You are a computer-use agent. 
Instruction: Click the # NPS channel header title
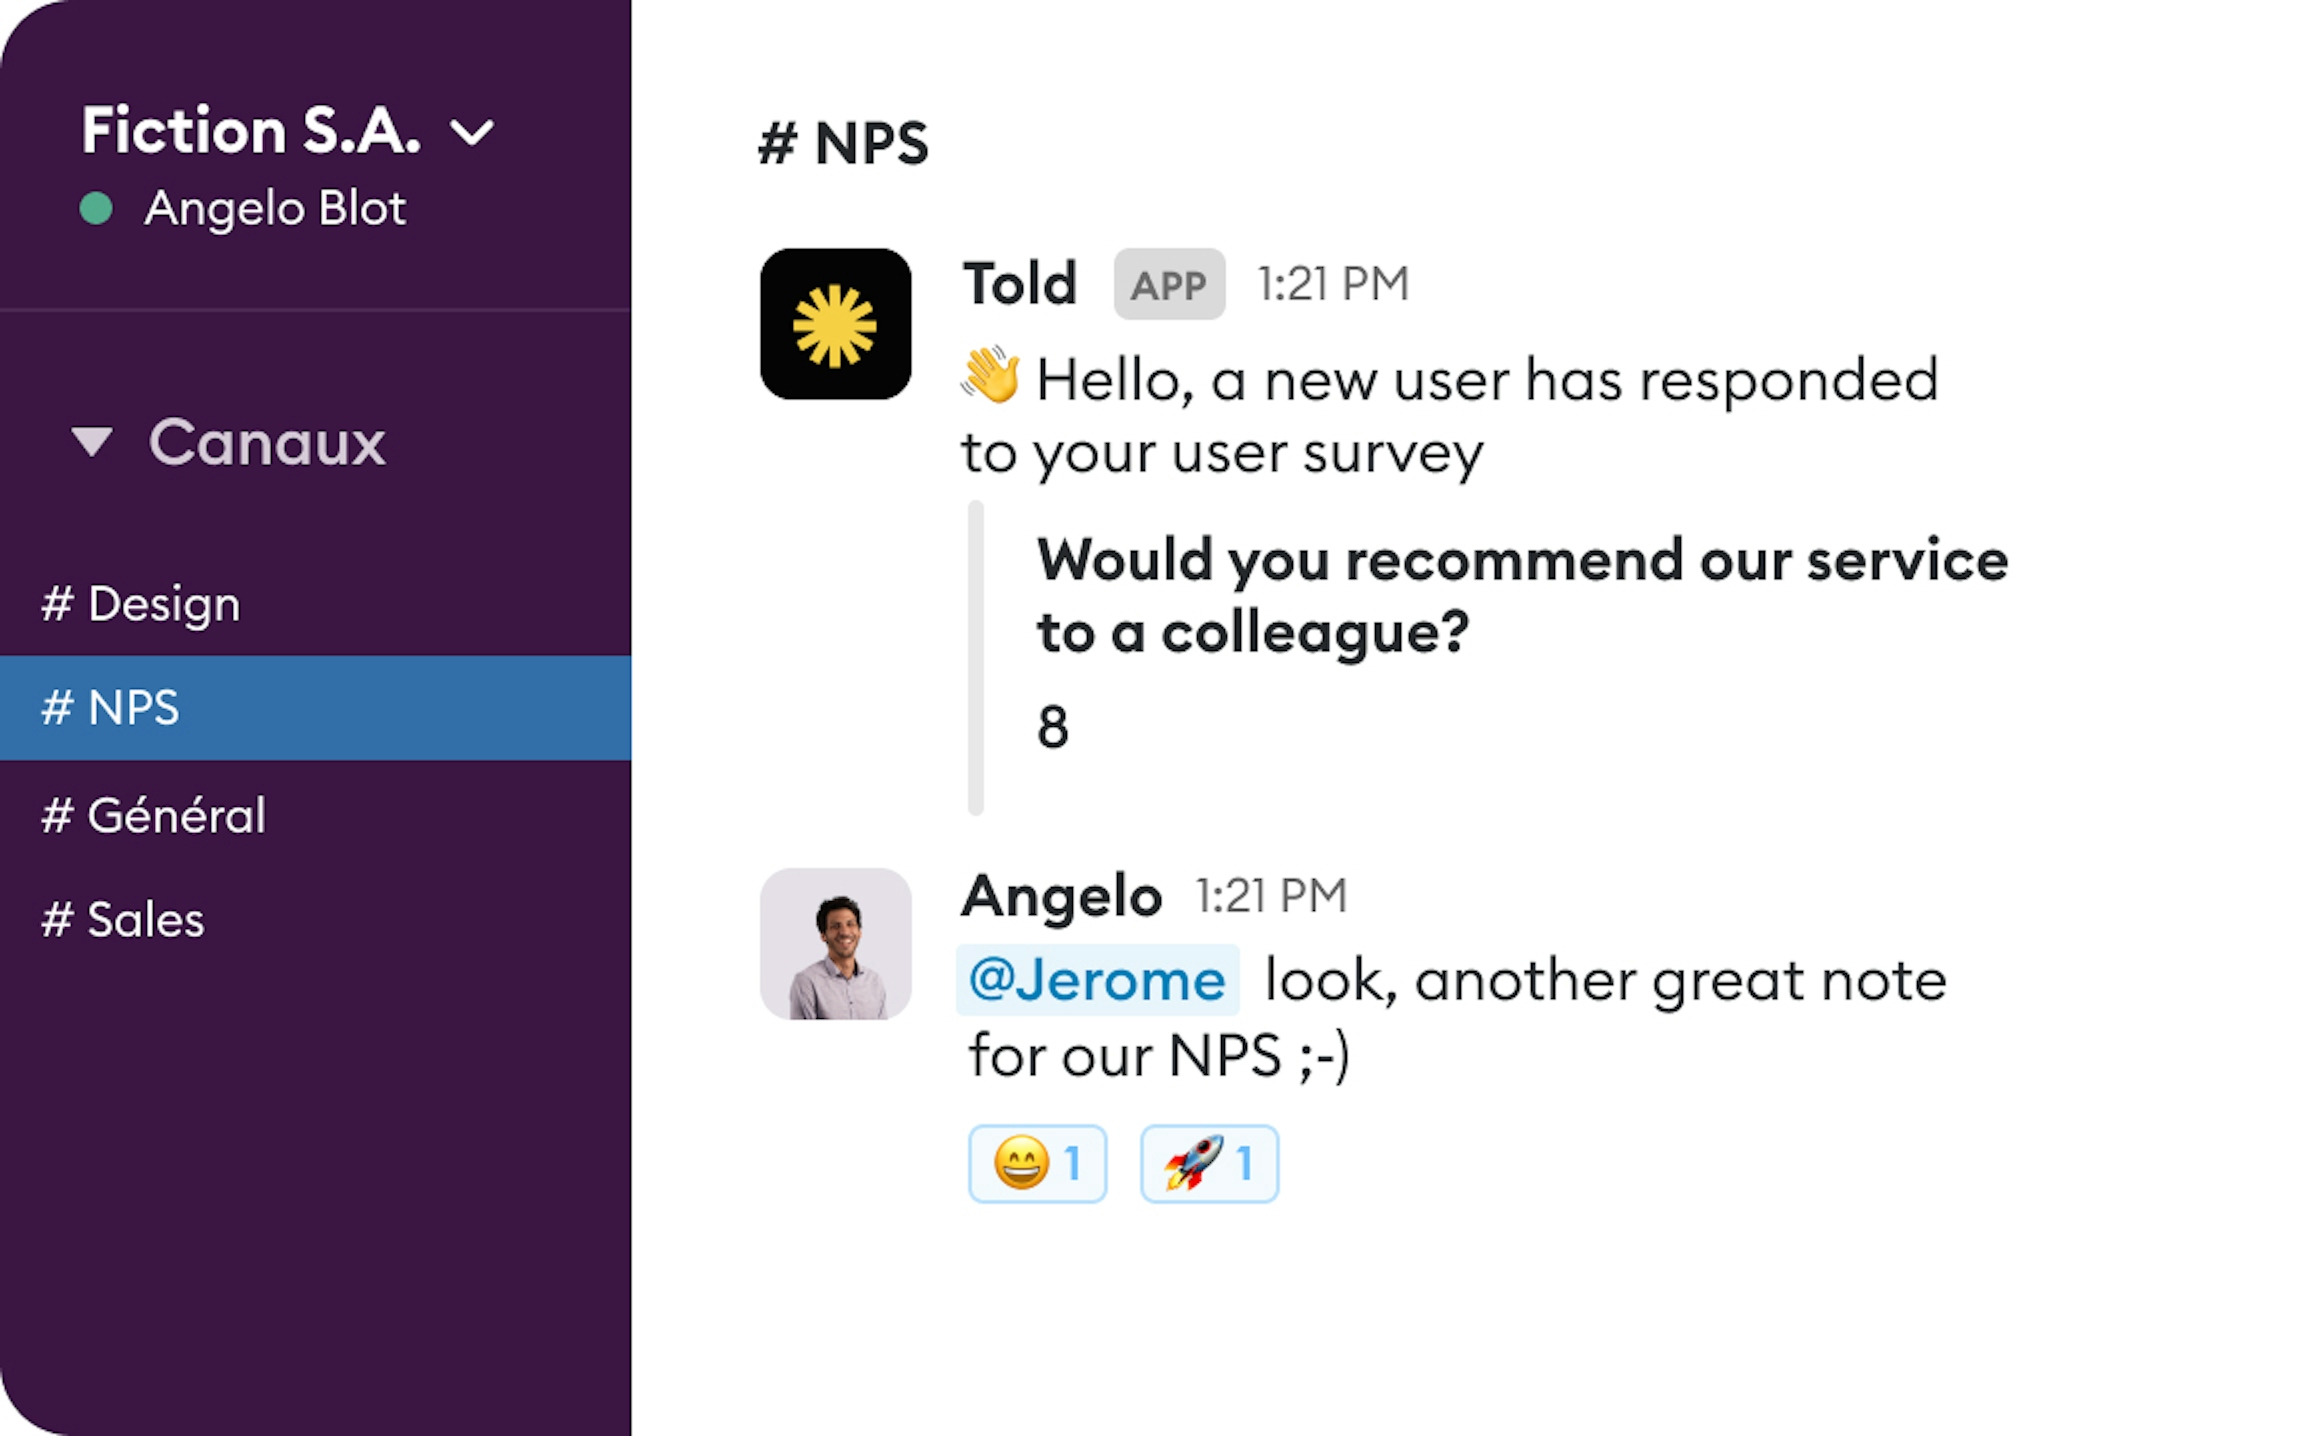pyautogui.click(x=843, y=143)
